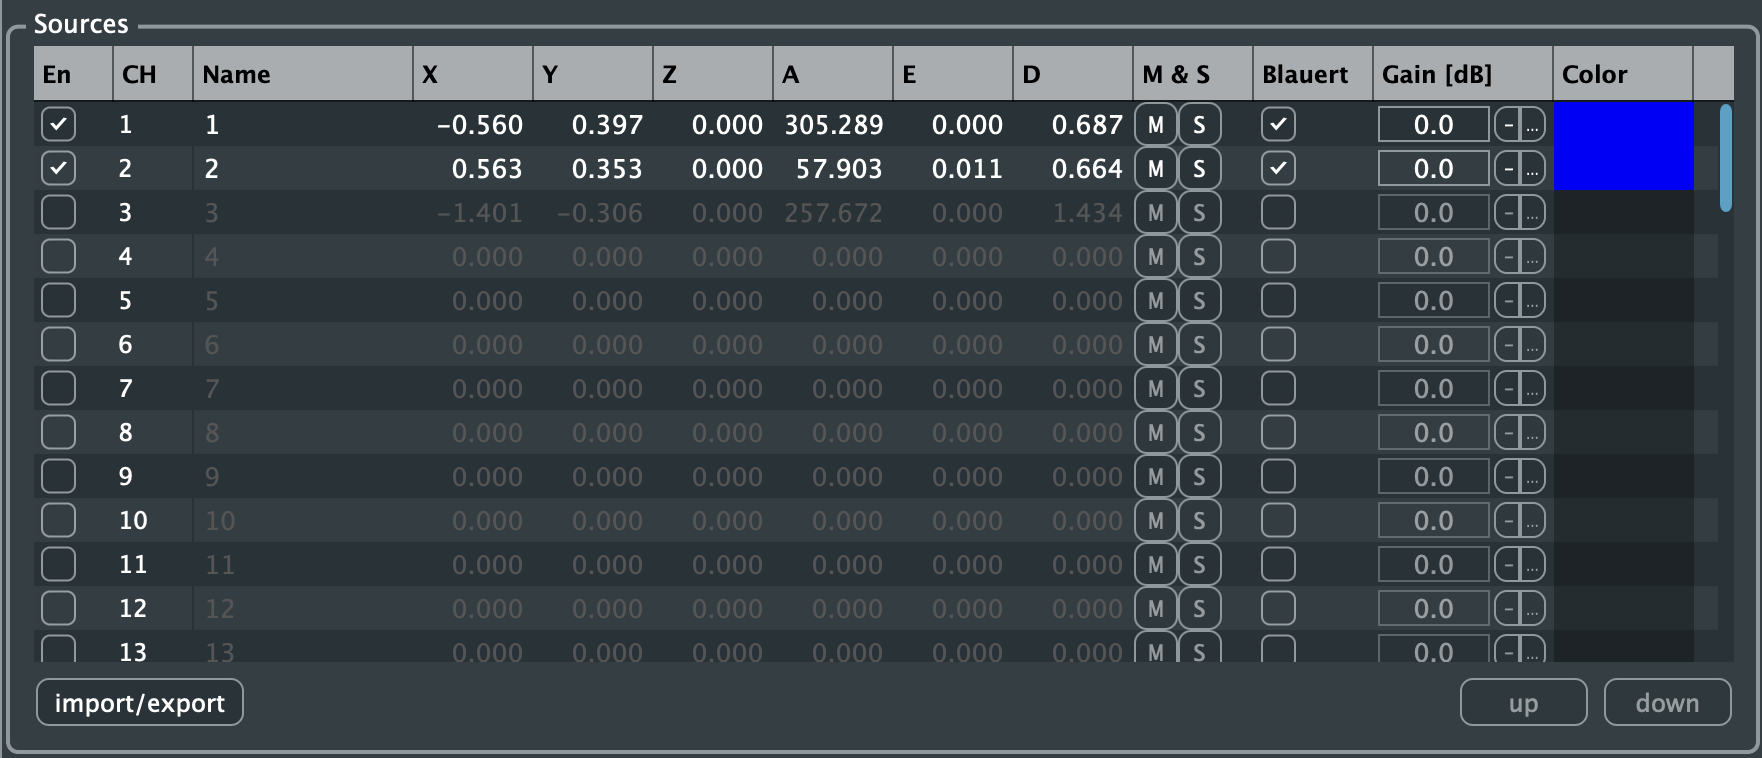Uncheck the enable box for channel 2
The width and height of the screenshot is (1762, 758).
tap(58, 169)
